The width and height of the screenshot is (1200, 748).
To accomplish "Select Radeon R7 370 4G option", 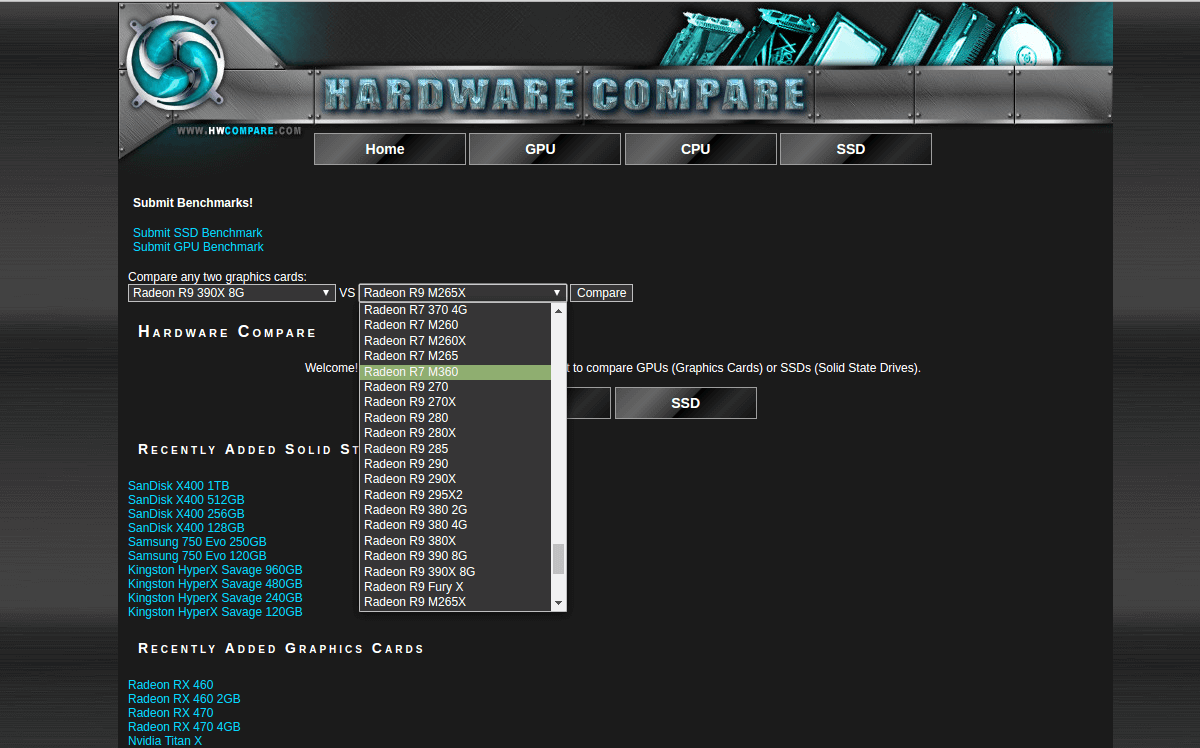I will tap(455, 310).
